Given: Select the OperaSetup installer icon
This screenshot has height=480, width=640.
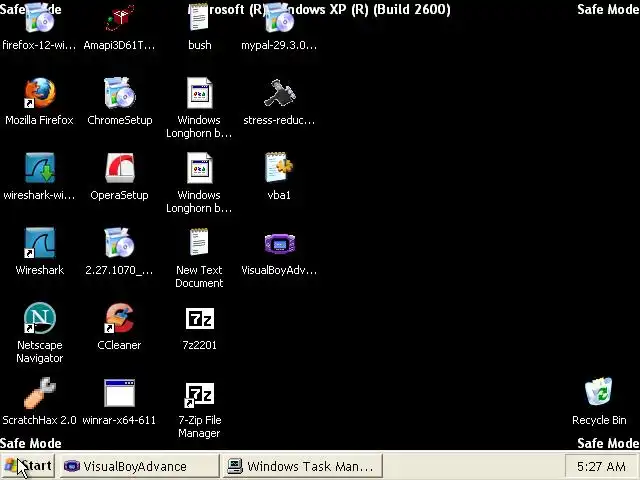Looking at the screenshot, I should pos(119,168).
